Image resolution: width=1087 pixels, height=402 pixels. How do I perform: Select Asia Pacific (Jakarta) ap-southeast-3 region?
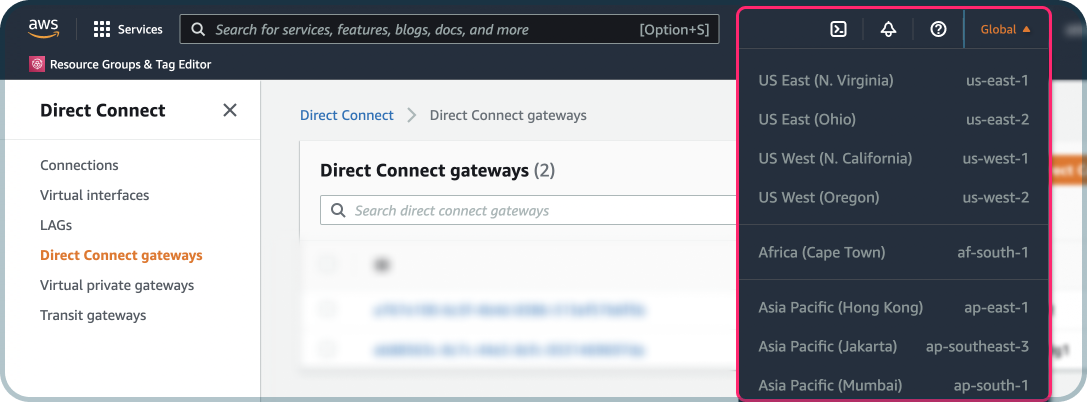[894, 346]
